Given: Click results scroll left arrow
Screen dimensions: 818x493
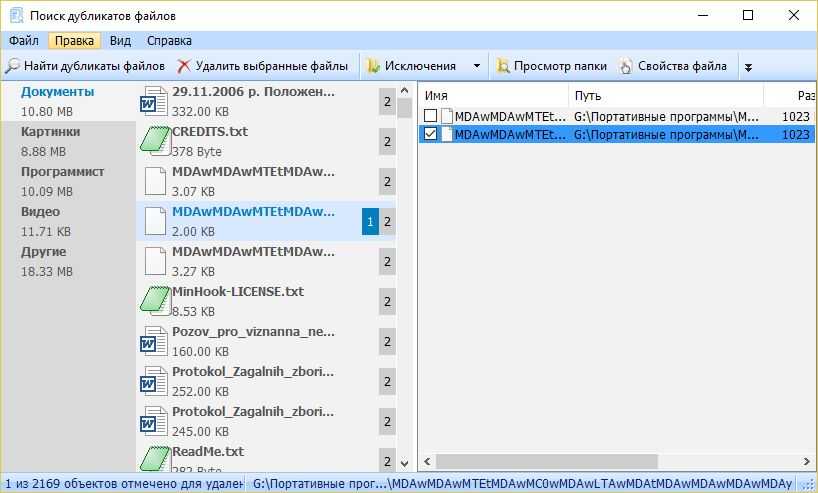Looking at the screenshot, I should click(x=427, y=461).
